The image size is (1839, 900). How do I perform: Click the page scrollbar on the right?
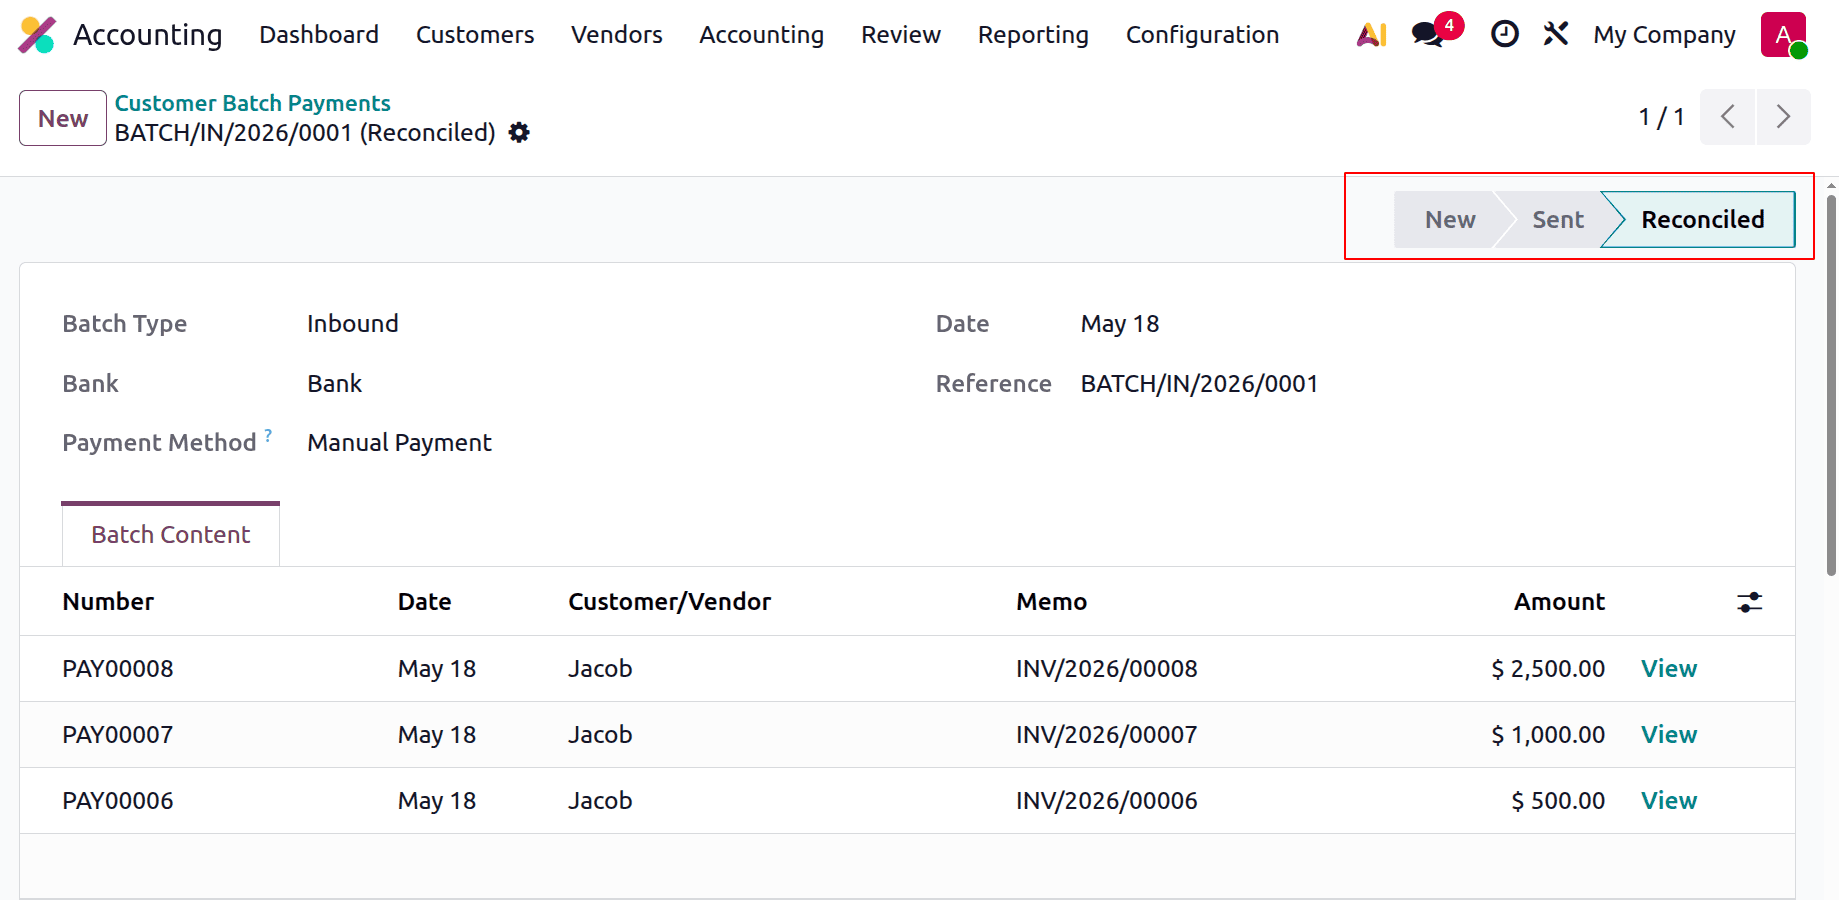pyautogui.click(x=1831, y=385)
